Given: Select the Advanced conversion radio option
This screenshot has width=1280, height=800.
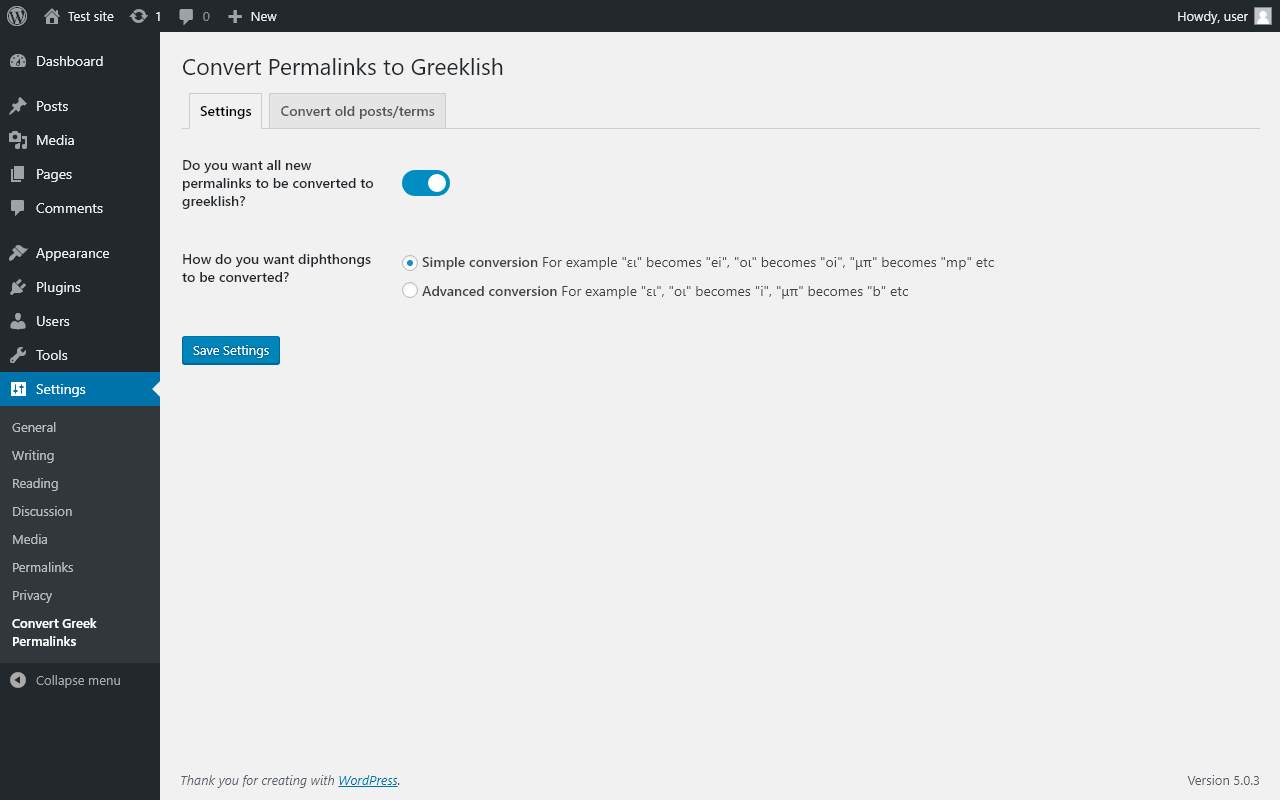Looking at the screenshot, I should pyautogui.click(x=410, y=291).
